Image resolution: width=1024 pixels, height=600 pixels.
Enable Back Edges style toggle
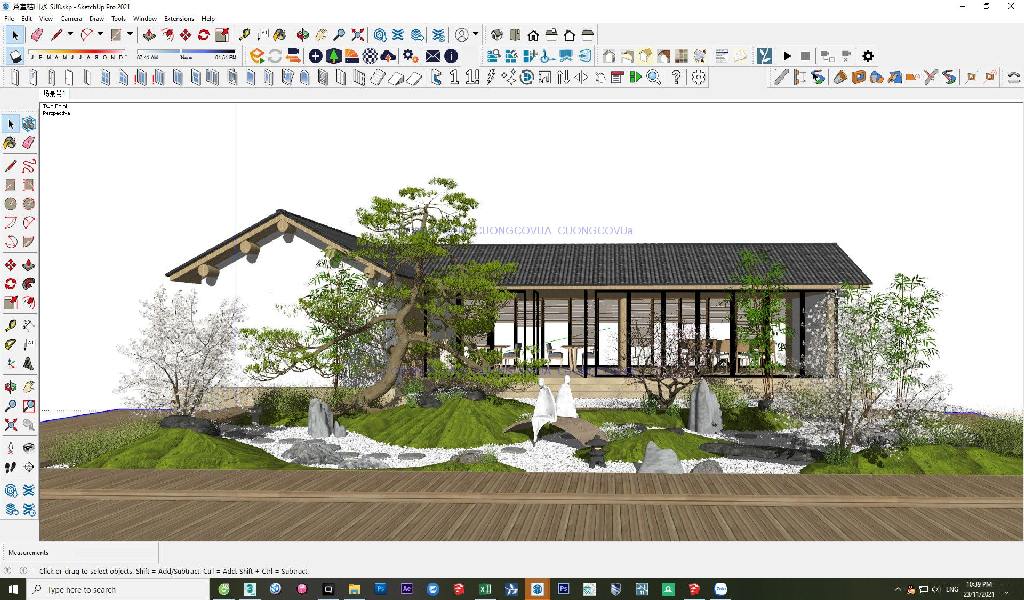click(x=627, y=56)
